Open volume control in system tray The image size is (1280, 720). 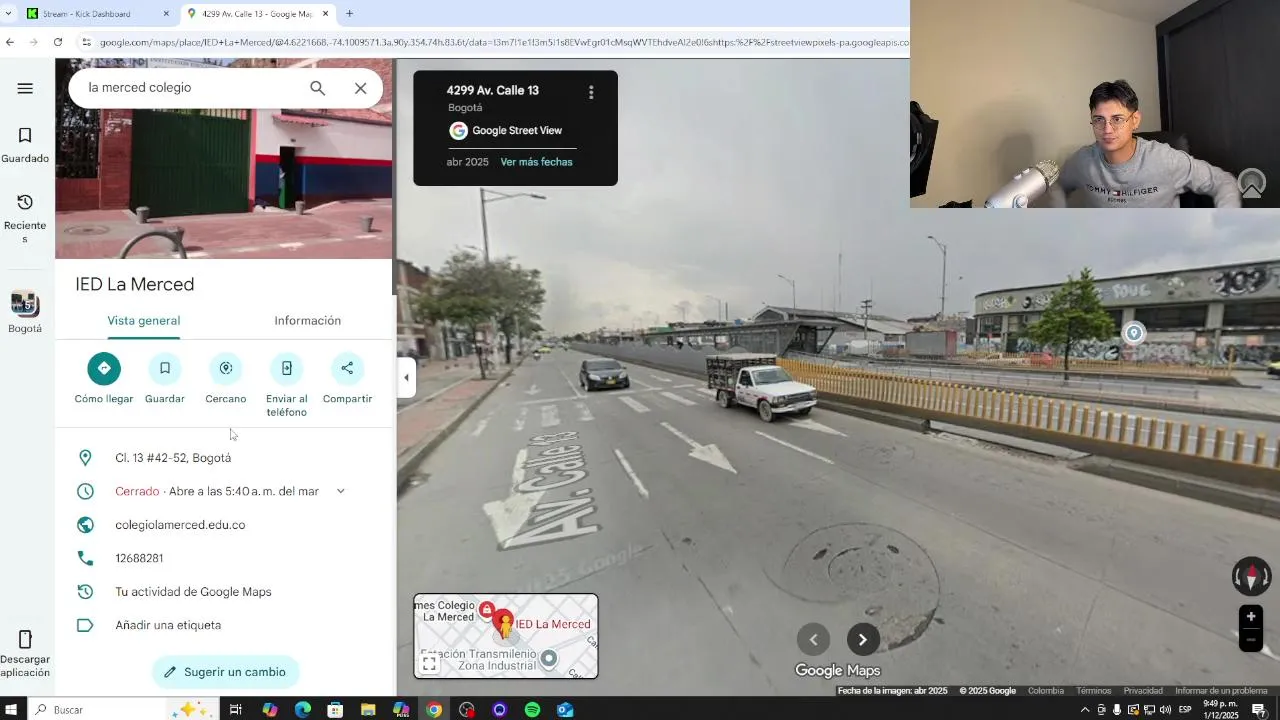(x=1165, y=710)
